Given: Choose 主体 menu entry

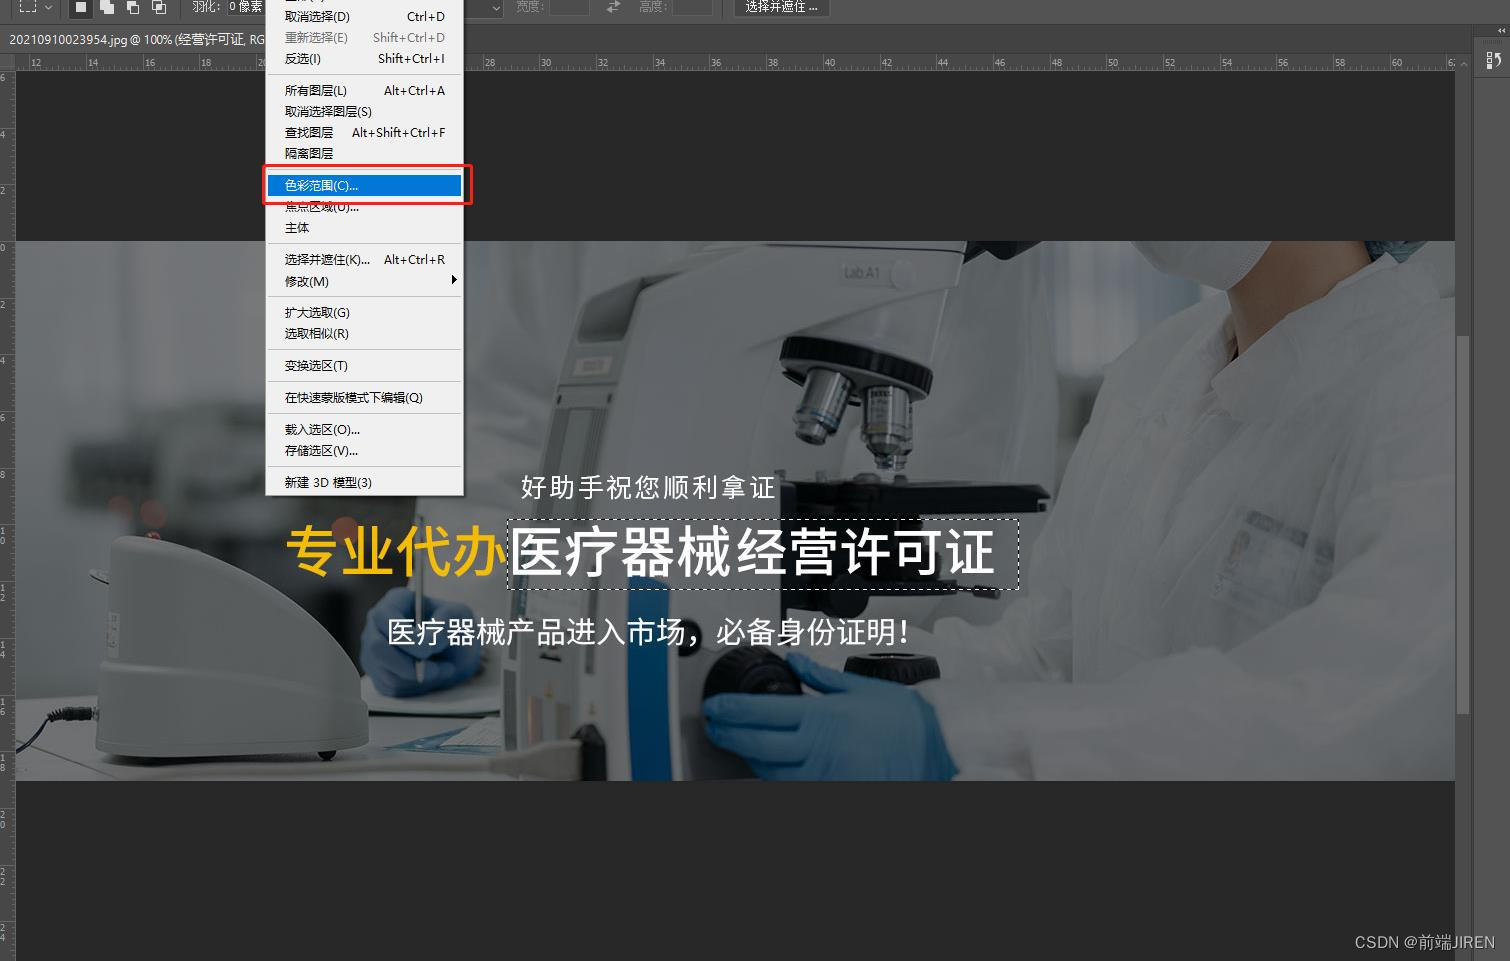Looking at the screenshot, I should coord(364,228).
